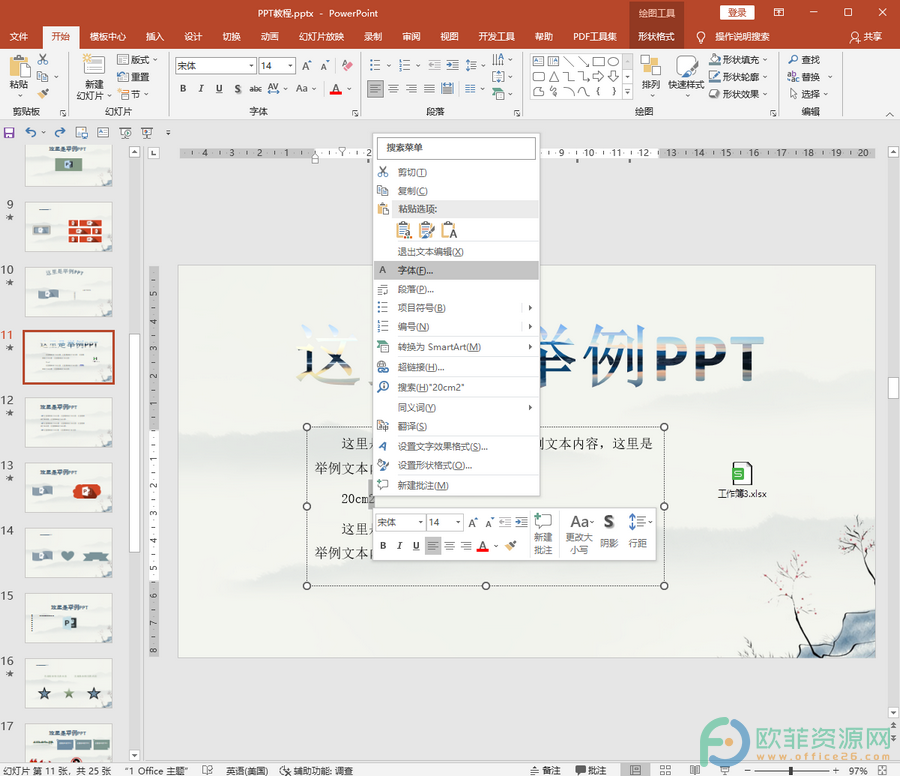The width and height of the screenshot is (900, 776).
Task: Click the Redo arrow in quick access bar
Action: [x=60, y=133]
